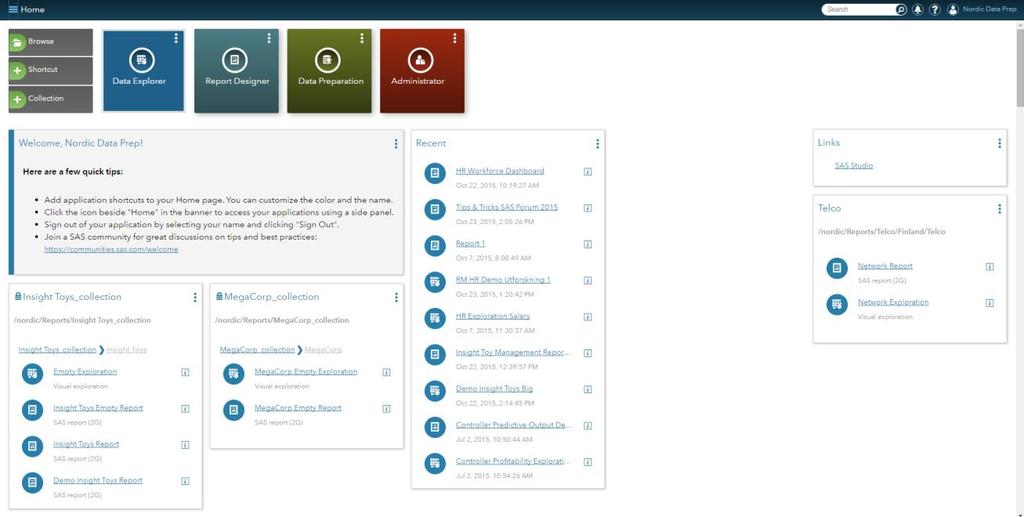This screenshot has height=517, width=1024.
Task: Click the Shortcut add button
Action: pyautogui.click(x=50, y=70)
